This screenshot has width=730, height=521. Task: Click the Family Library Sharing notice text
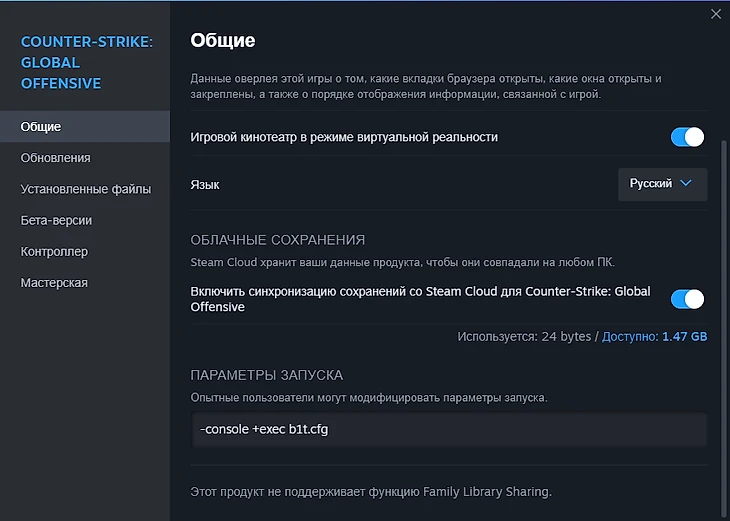(371, 491)
